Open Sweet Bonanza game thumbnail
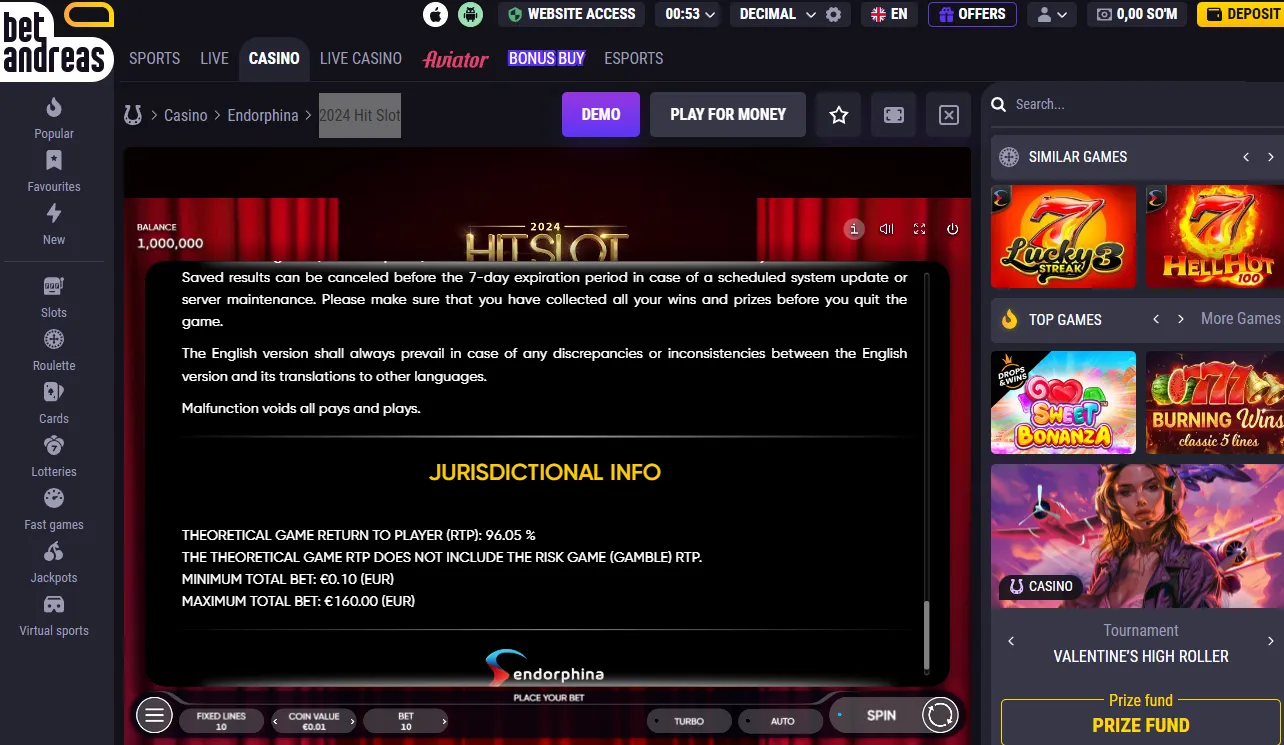 1063,402
